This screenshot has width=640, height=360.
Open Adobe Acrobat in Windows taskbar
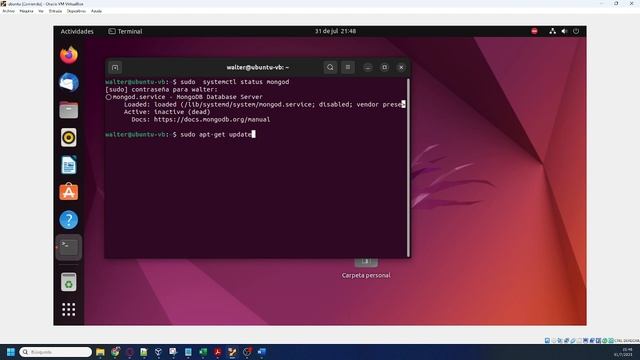[218, 352]
